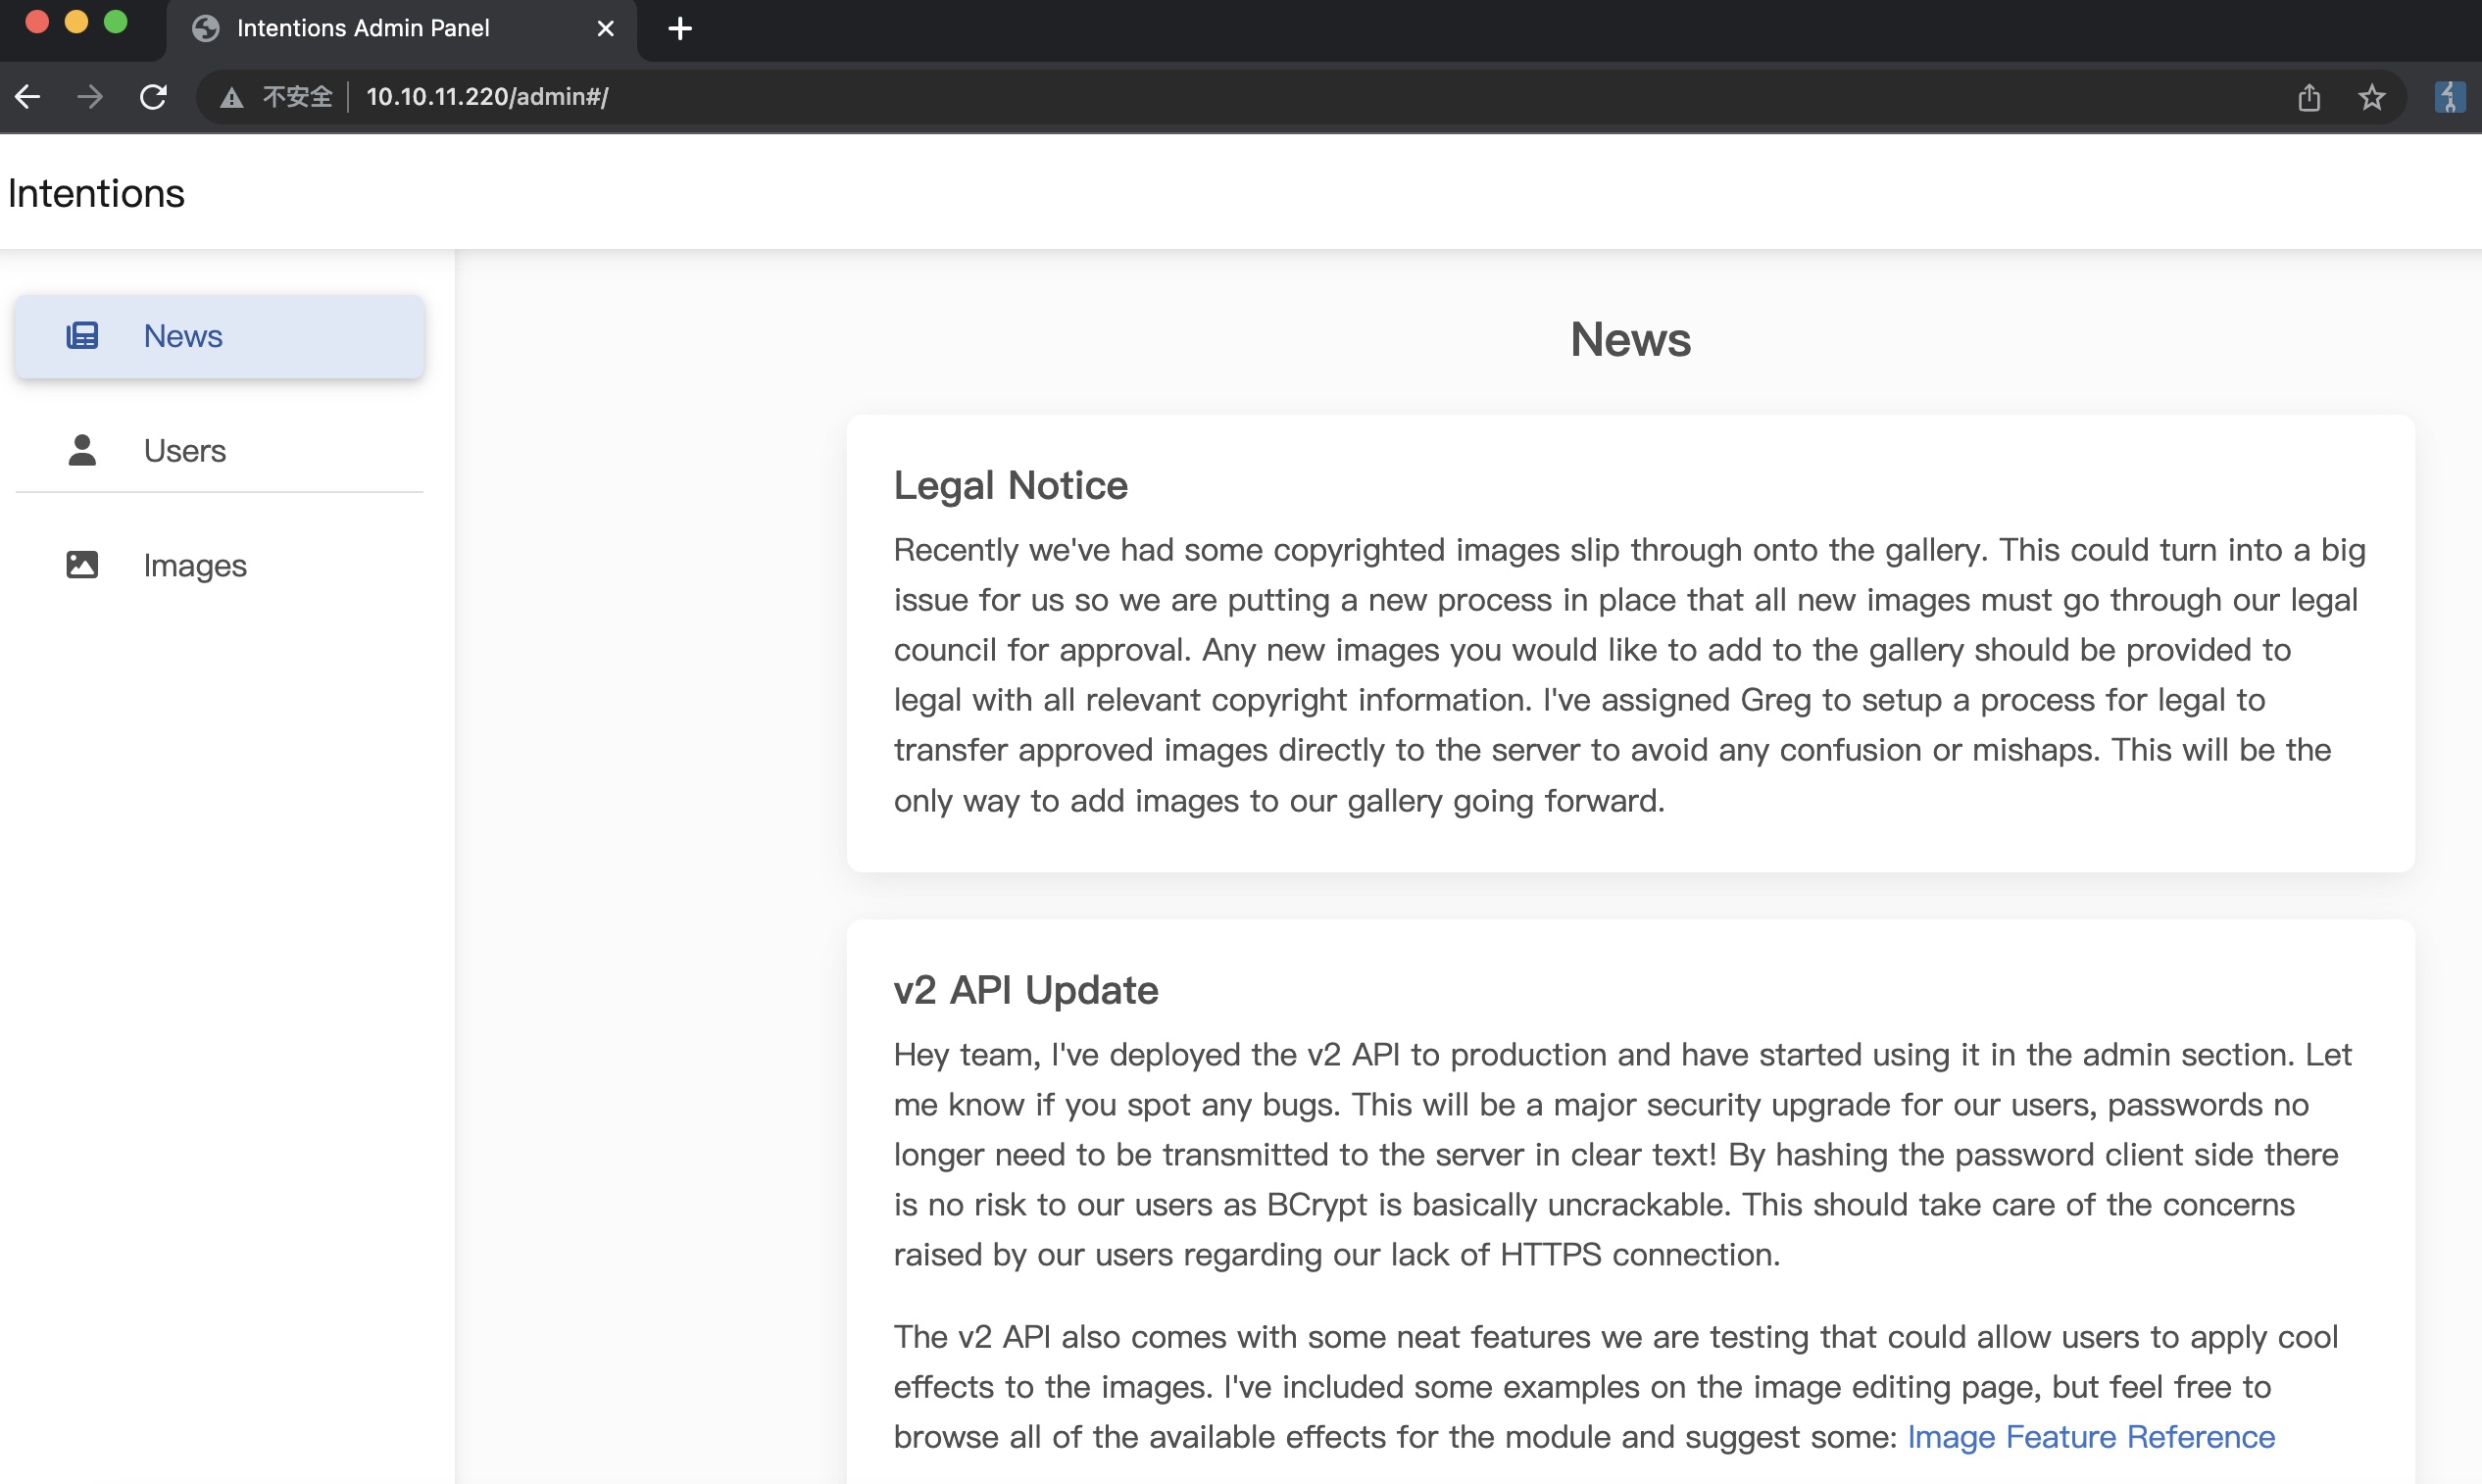The height and width of the screenshot is (1484, 2482).
Task: Click the share icon in the address bar
Action: [2308, 97]
